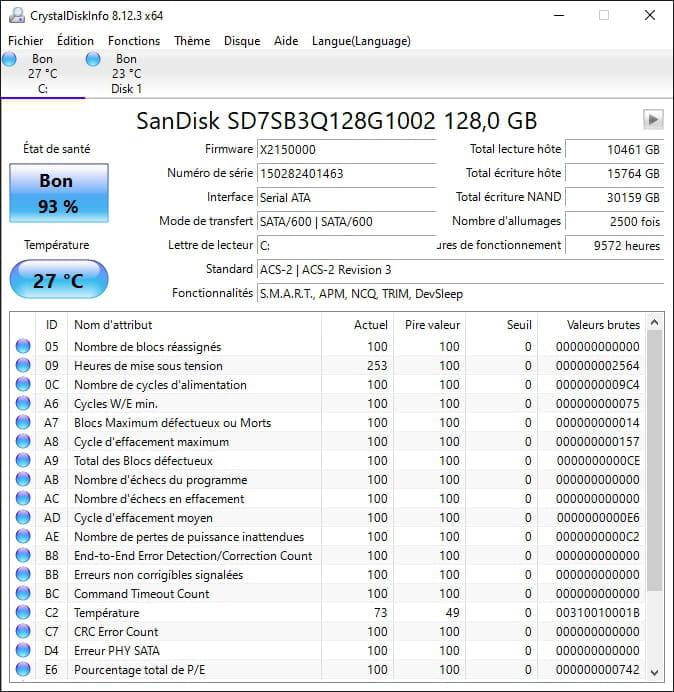Select row CRC Error Count
The width and height of the screenshot is (674, 692).
[x=328, y=631]
